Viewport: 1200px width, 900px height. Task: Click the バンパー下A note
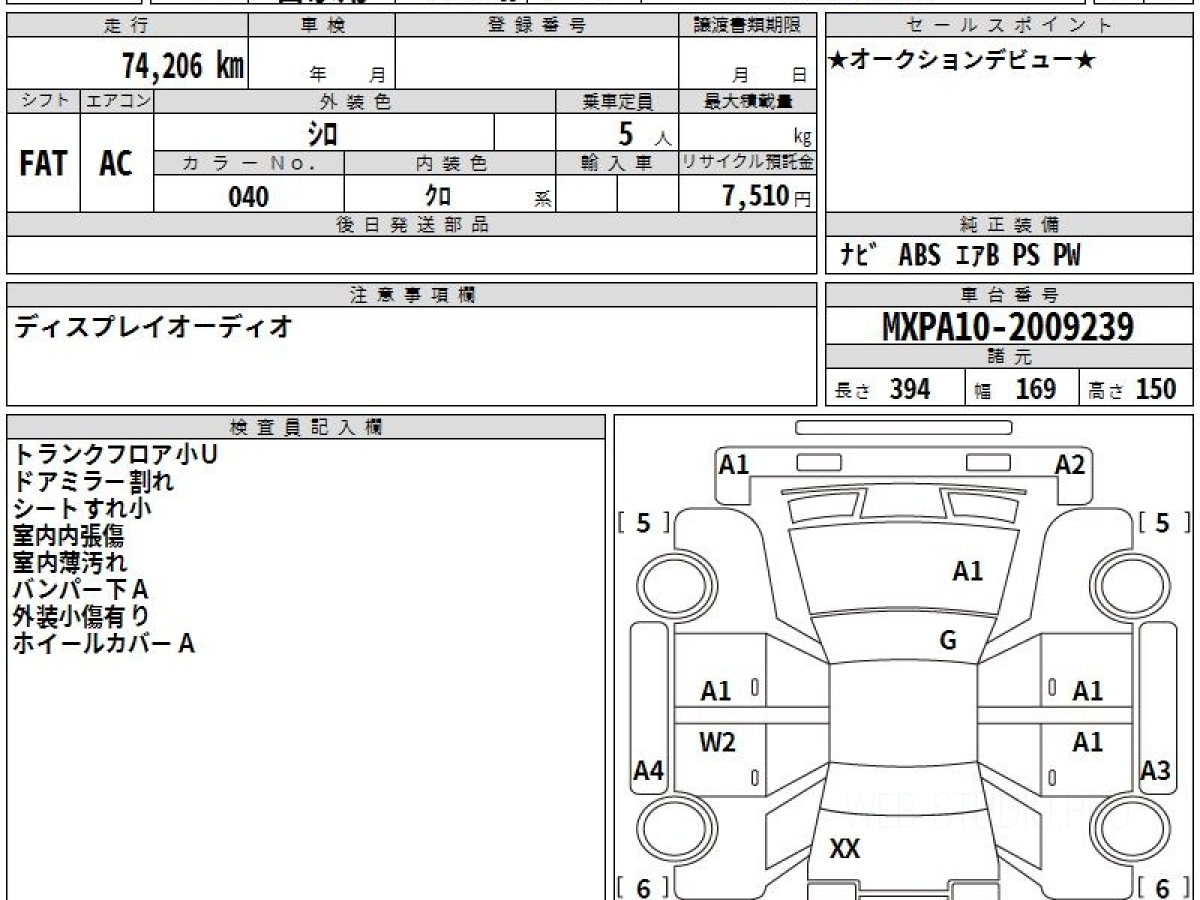(81, 589)
